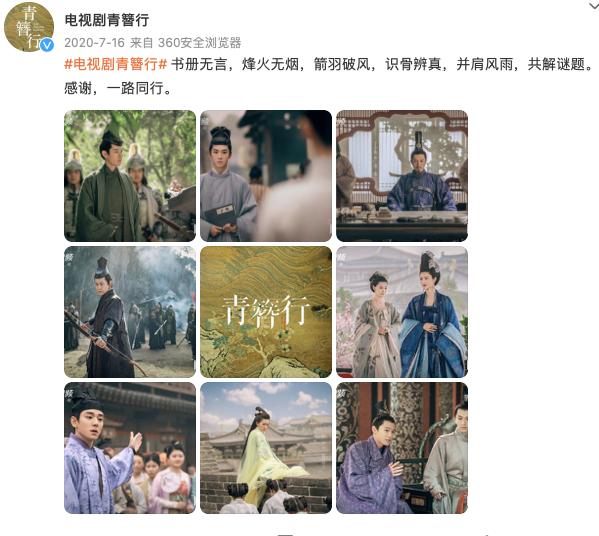Viewport: 599px width, 536px height.
Task: Open photo of man in lavender gesturing
Action: [x=130, y=448]
